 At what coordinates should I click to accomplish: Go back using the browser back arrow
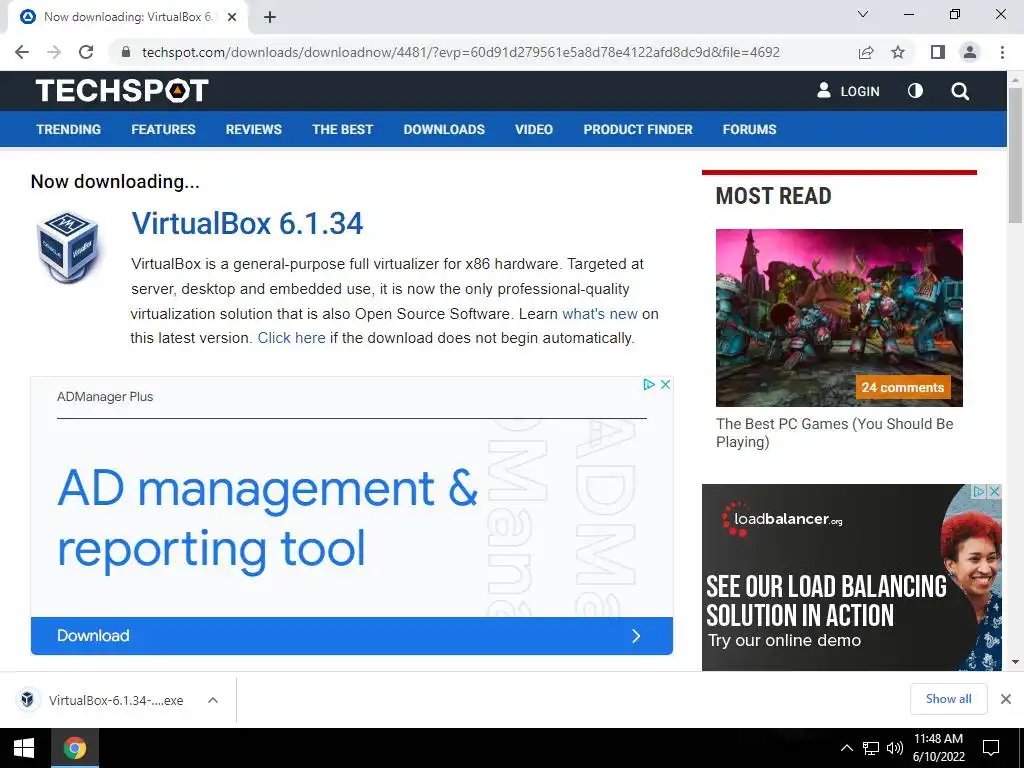click(22, 52)
